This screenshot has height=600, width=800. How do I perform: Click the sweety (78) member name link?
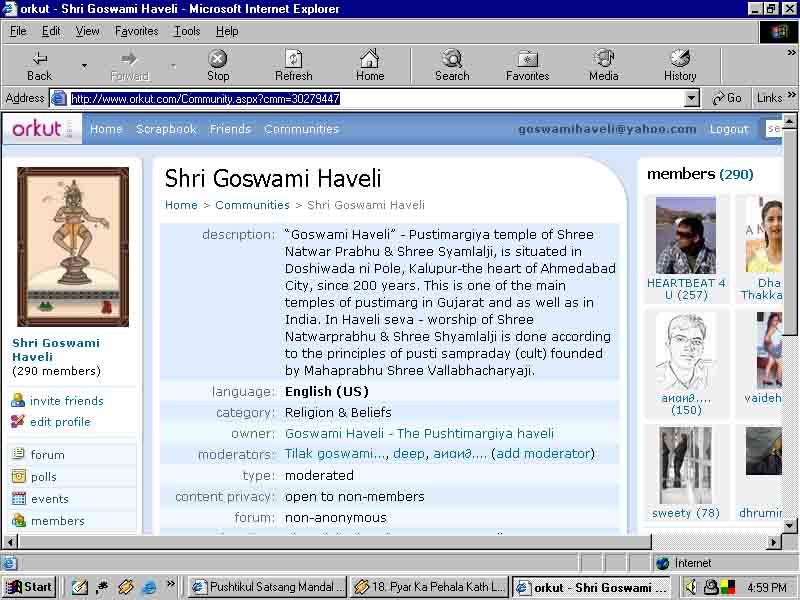pyautogui.click(x=686, y=513)
